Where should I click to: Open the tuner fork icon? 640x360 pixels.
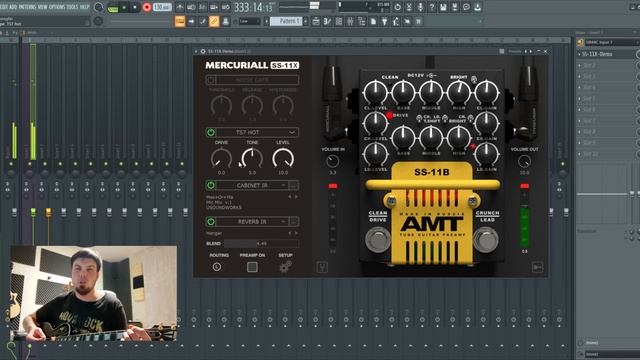point(322,267)
